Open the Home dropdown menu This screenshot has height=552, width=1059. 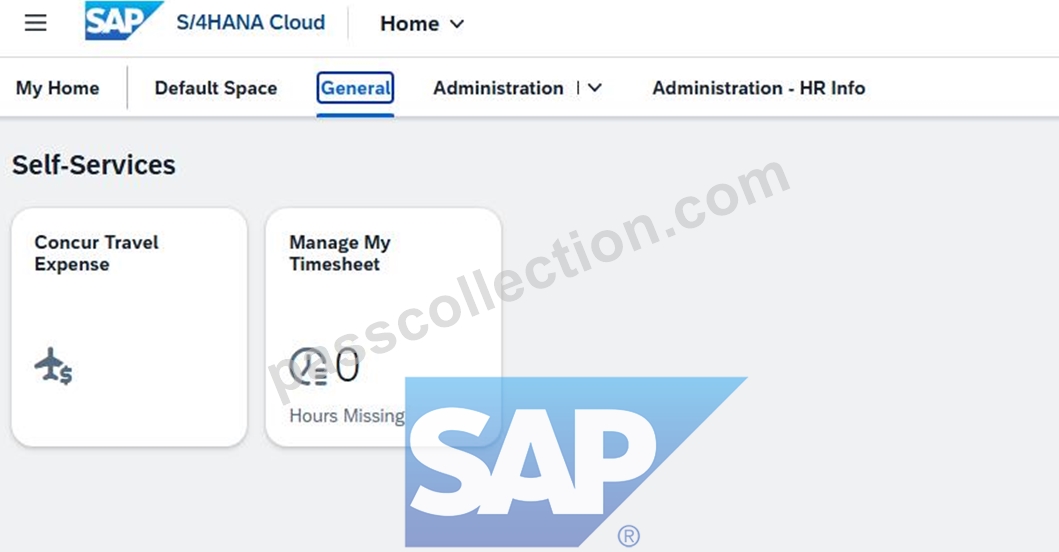[x=422, y=24]
